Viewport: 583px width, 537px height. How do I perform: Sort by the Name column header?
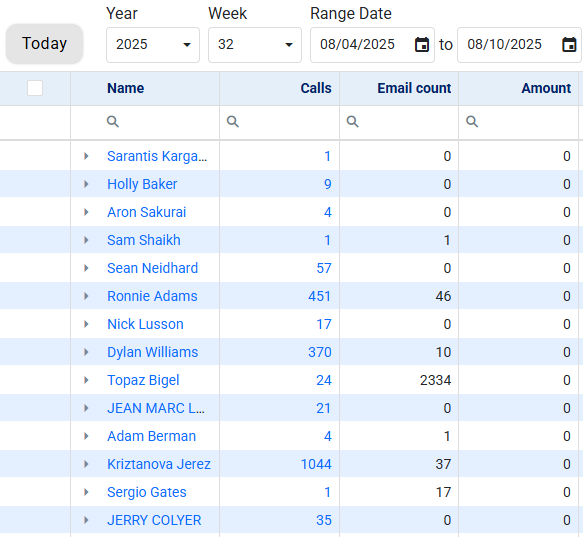126,88
